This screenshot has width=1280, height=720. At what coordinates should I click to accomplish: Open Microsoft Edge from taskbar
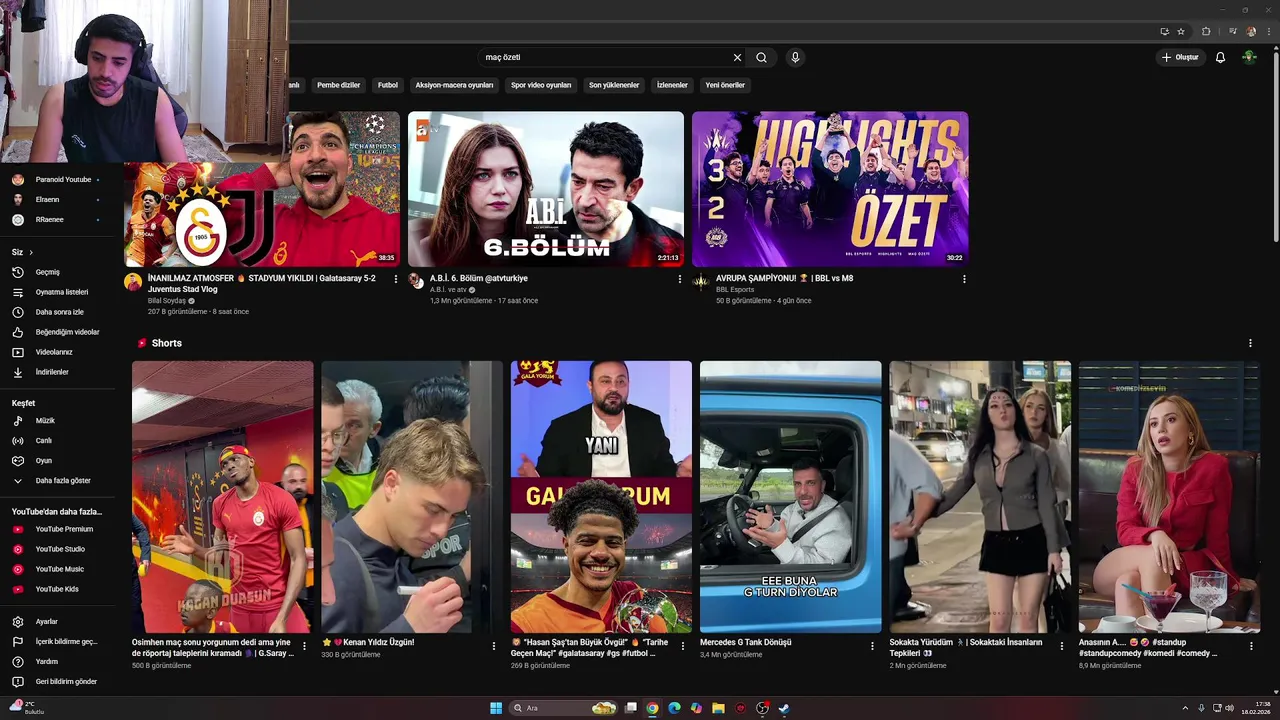pos(674,708)
